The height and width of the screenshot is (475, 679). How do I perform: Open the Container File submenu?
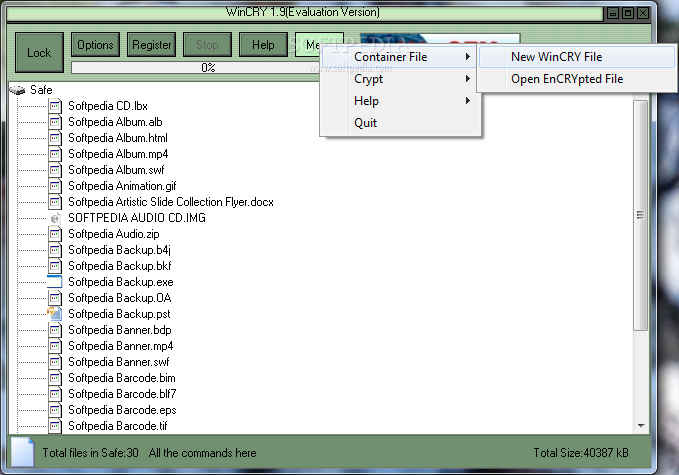click(x=401, y=57)
